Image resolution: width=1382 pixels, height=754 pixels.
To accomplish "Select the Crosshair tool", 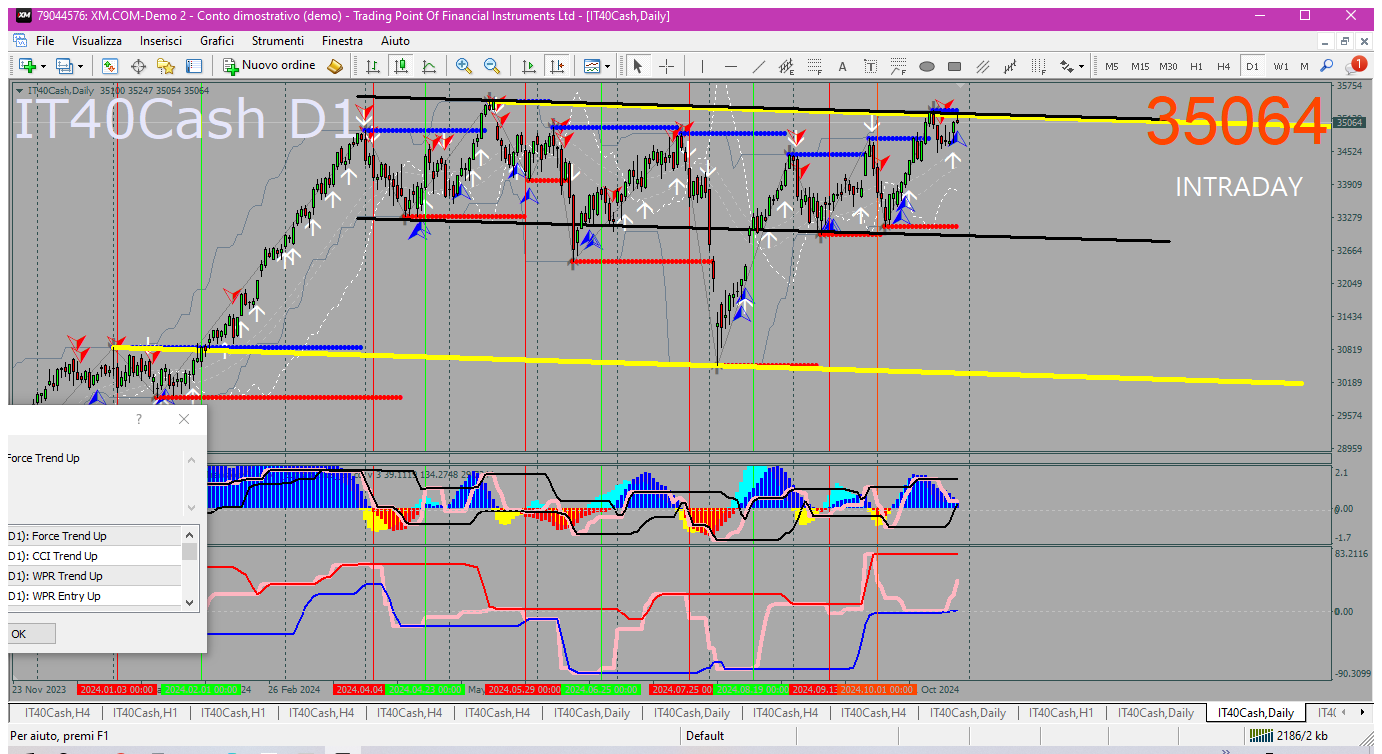I will (666, 66).
